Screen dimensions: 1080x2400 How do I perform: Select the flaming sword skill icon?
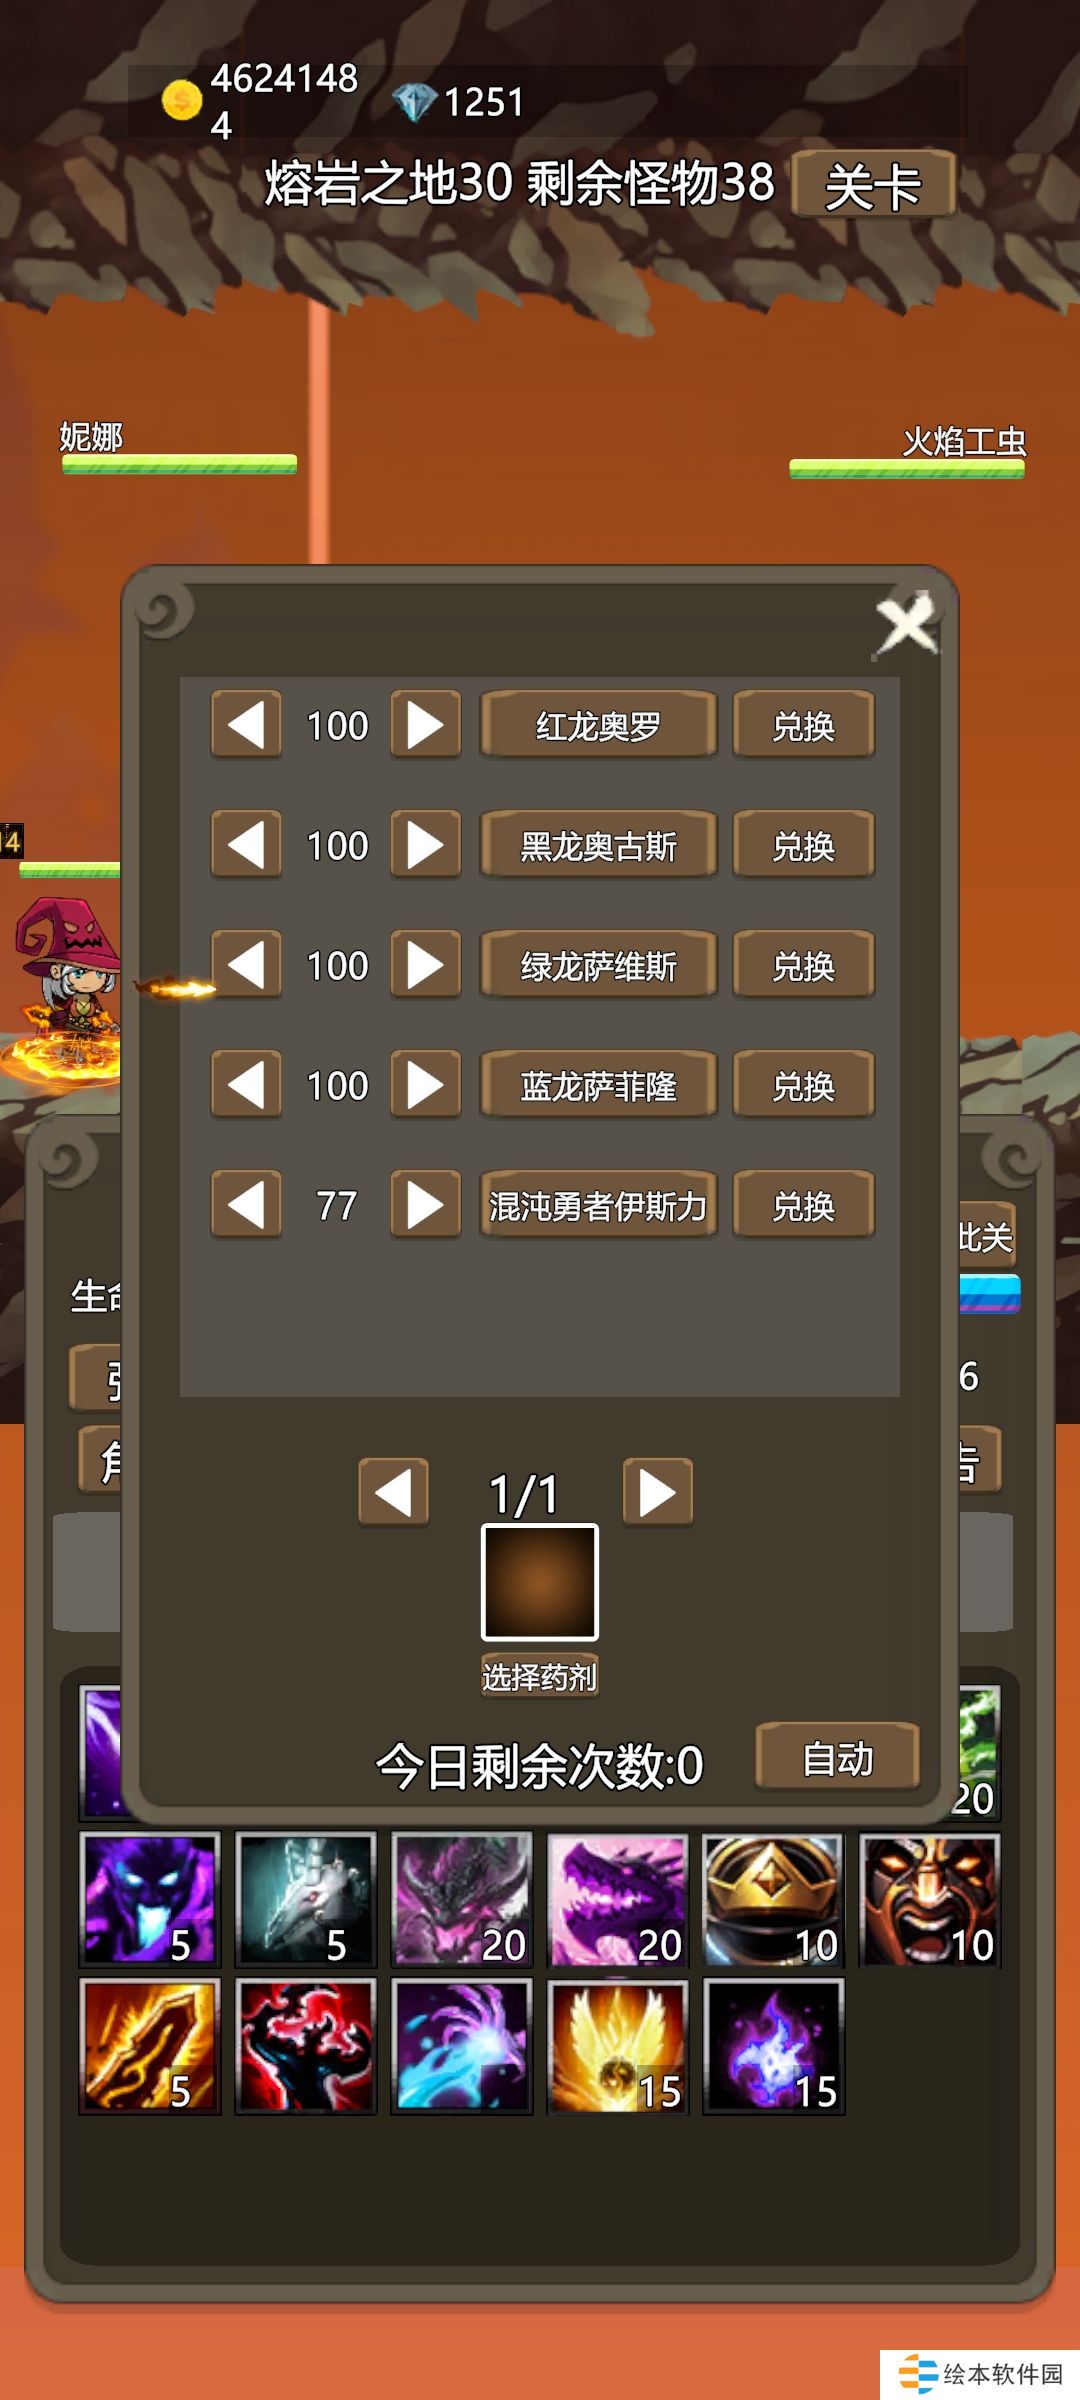tap(150, 2046)
